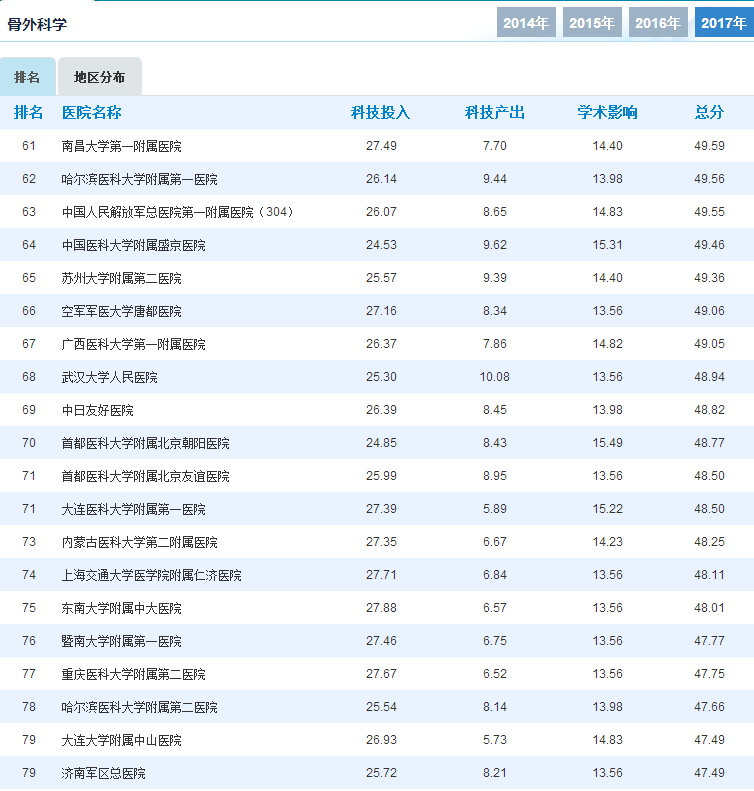Open the 排名 tab
Image resolution: width=754 pixels, height=791 pixels.
tap(27, 77)
